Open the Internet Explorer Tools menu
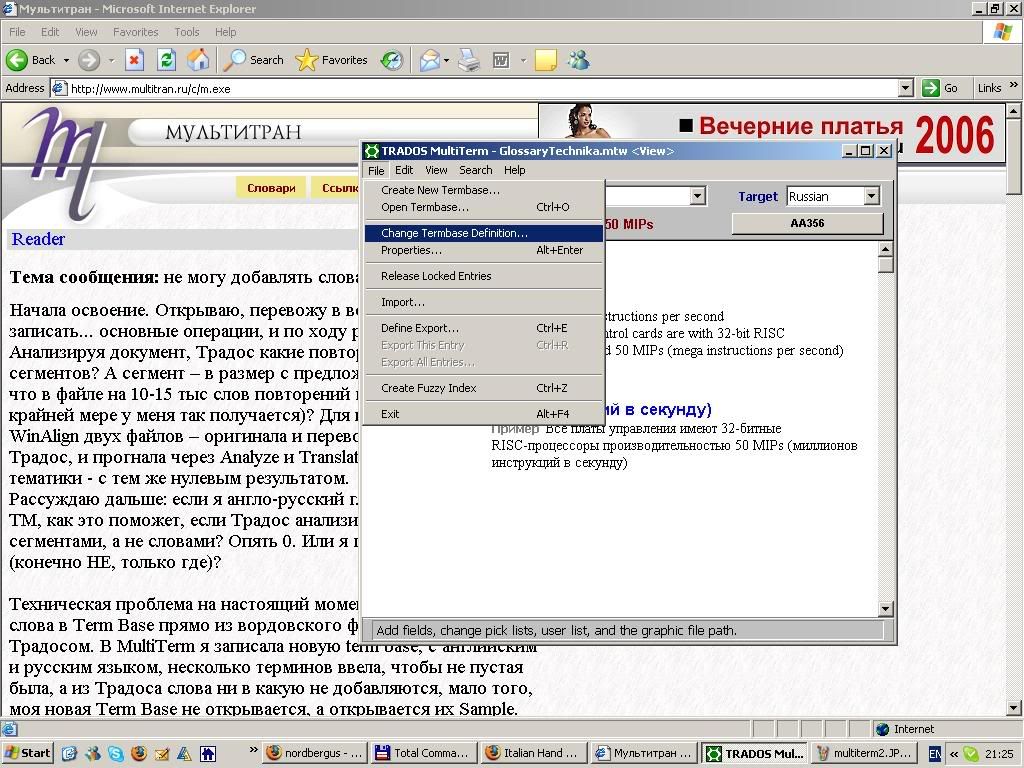 (186, 32)
